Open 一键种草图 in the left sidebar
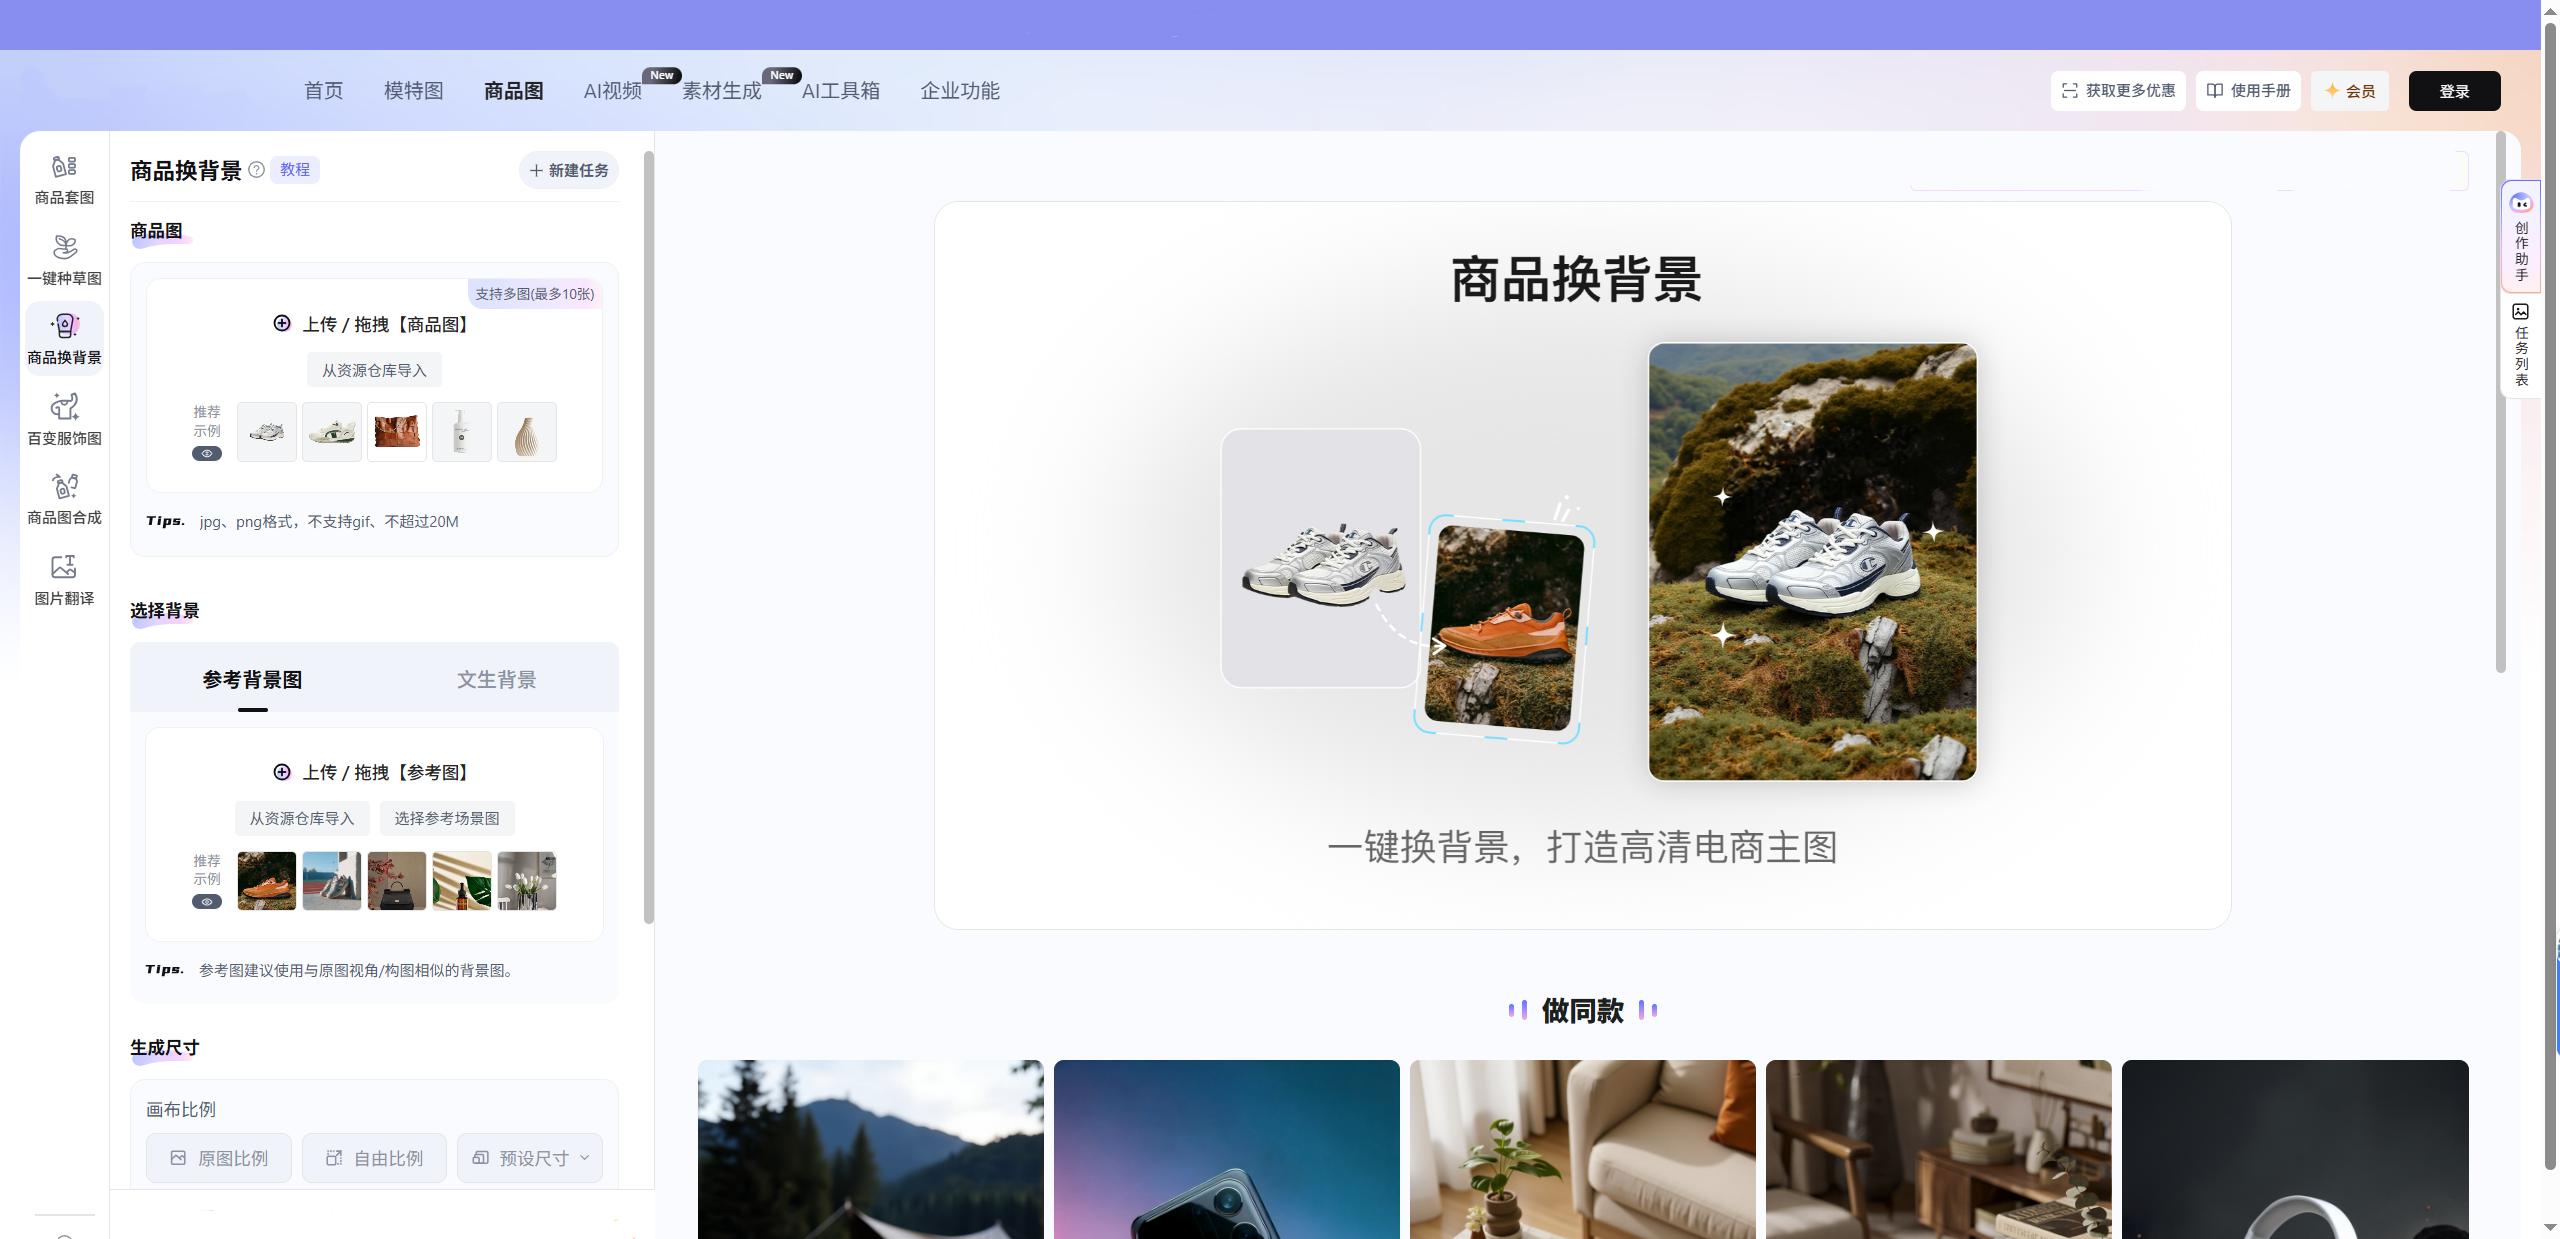 (64, 260)
